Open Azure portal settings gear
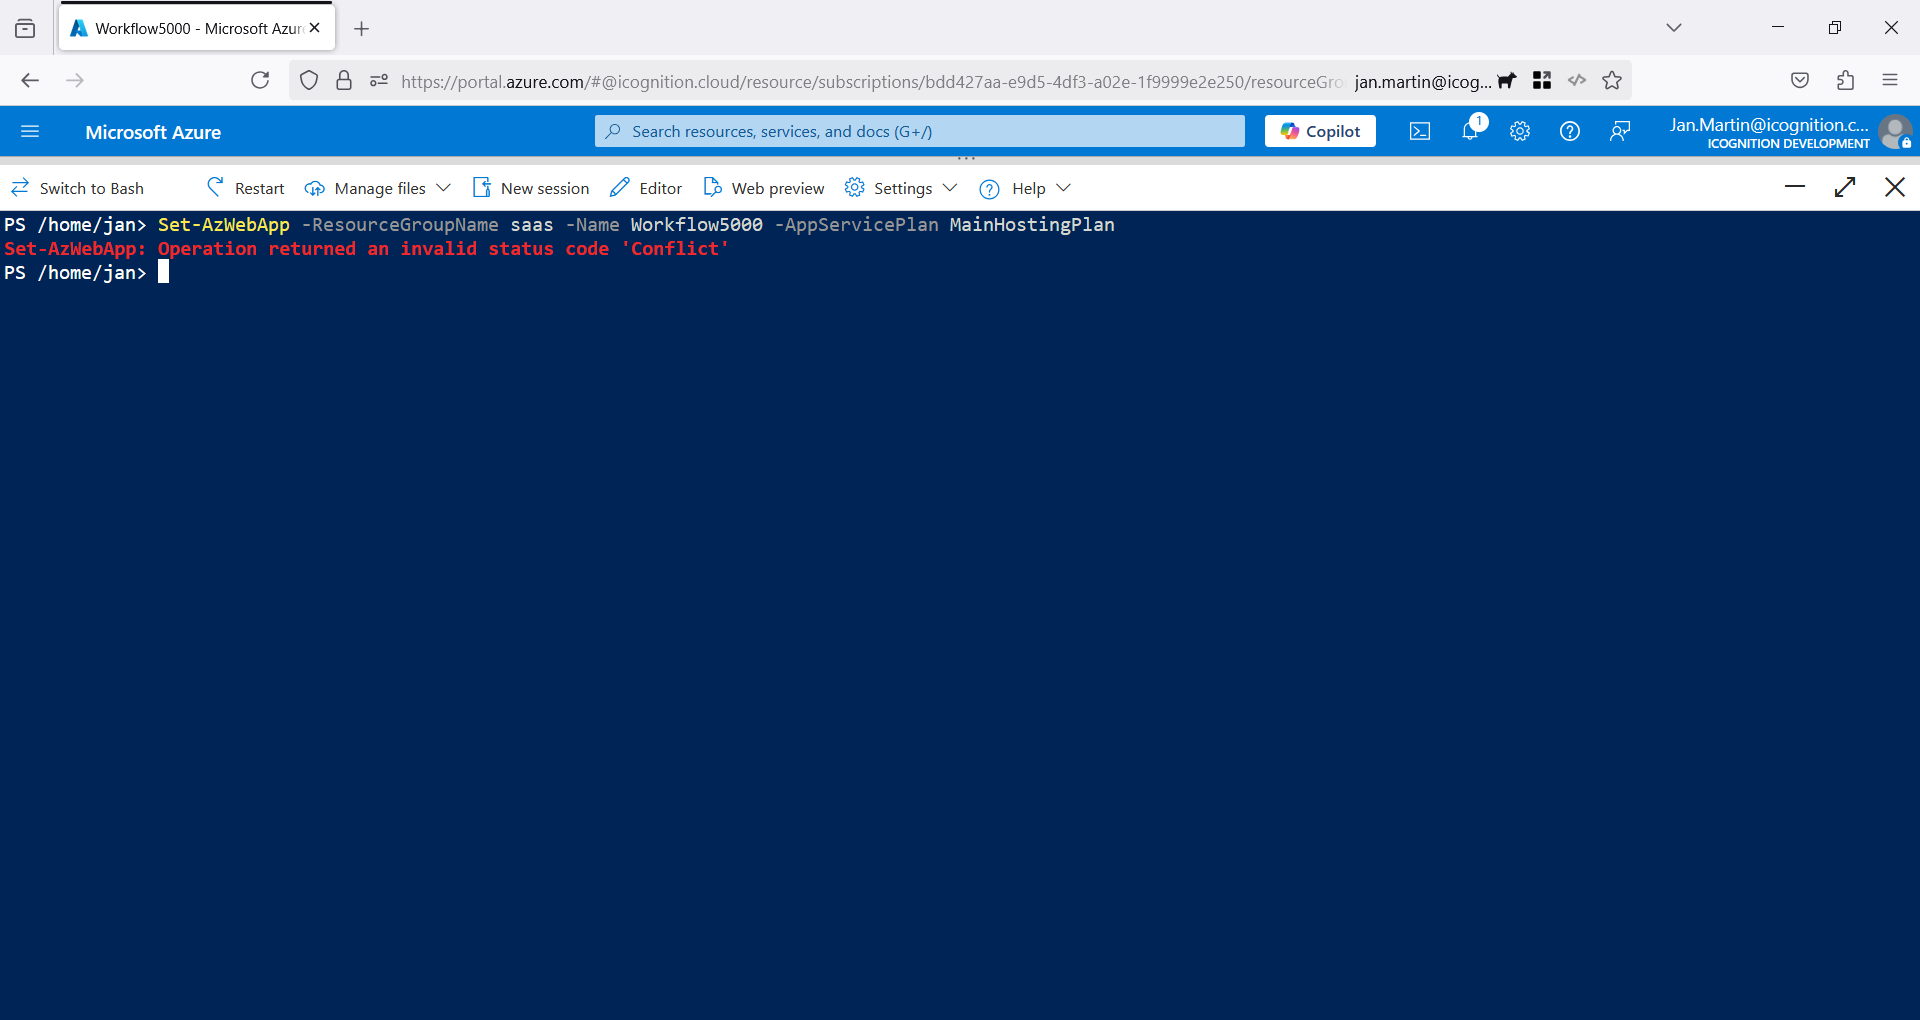This screenshot has width=1920, height=1020. [1520, 131]
